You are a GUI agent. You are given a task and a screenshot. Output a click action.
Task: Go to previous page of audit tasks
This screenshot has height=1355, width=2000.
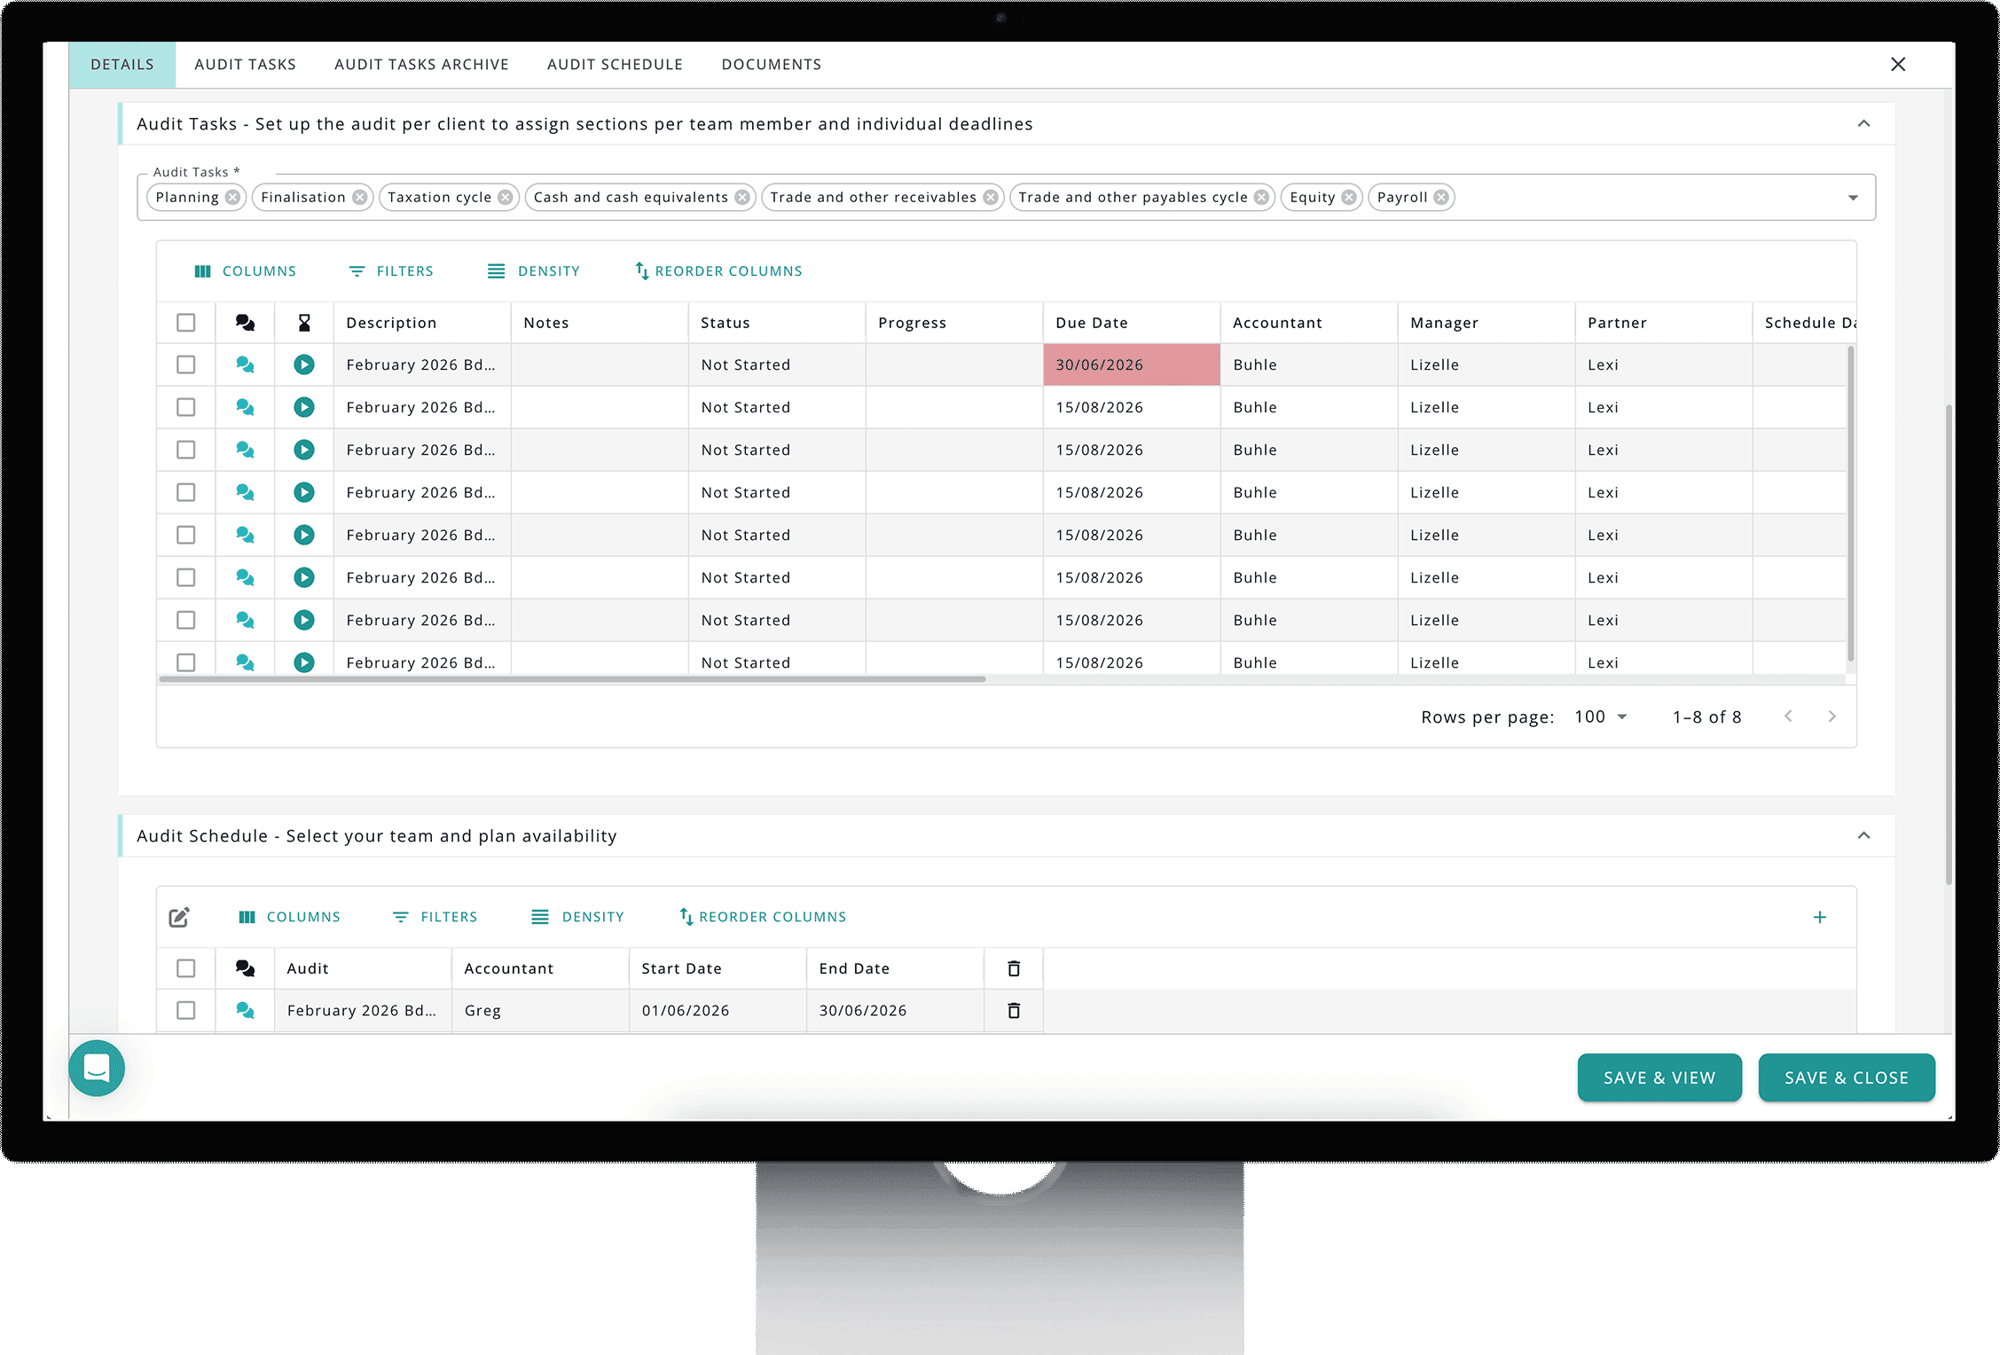1788,716
